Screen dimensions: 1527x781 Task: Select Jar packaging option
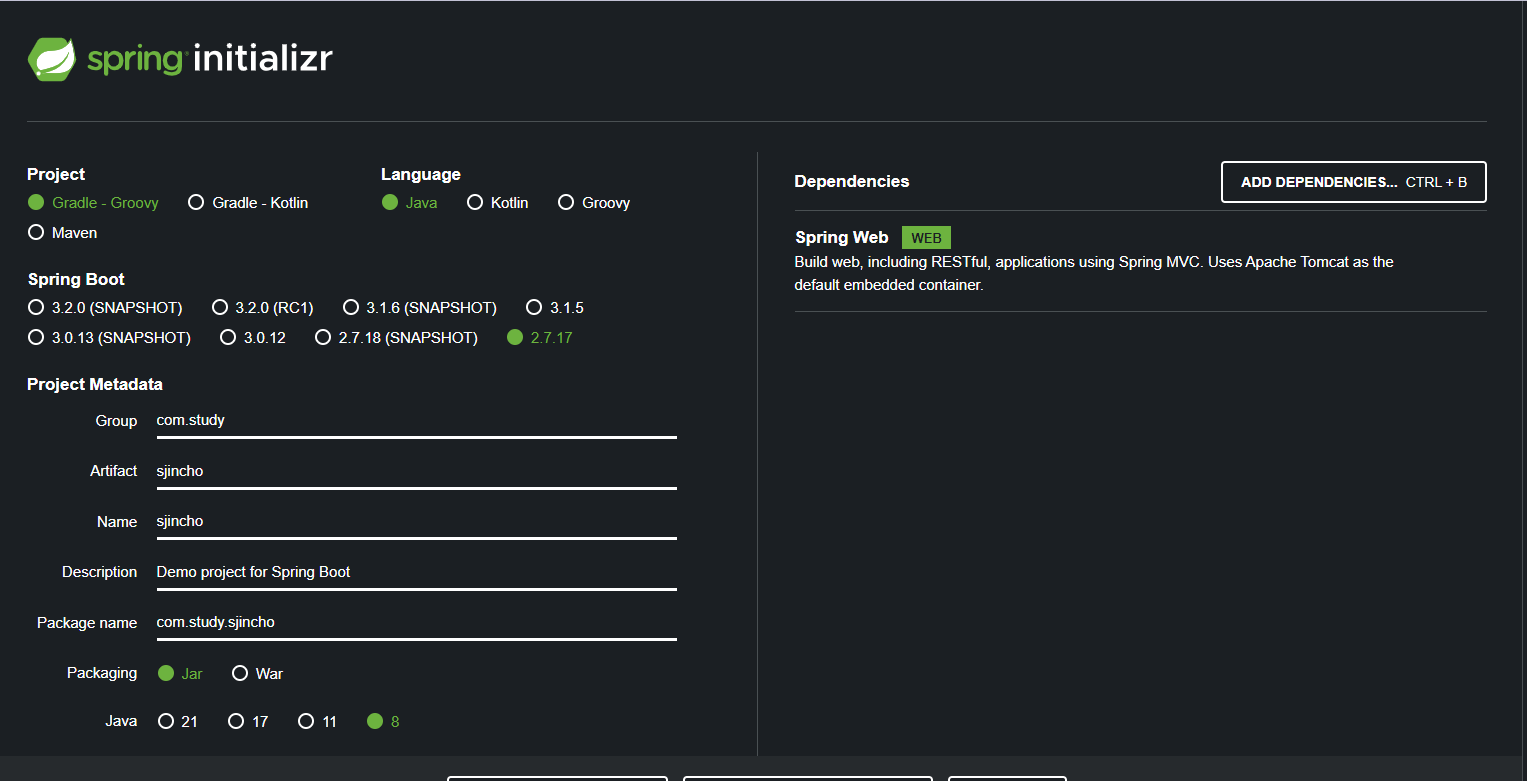(x=180, y=674)
